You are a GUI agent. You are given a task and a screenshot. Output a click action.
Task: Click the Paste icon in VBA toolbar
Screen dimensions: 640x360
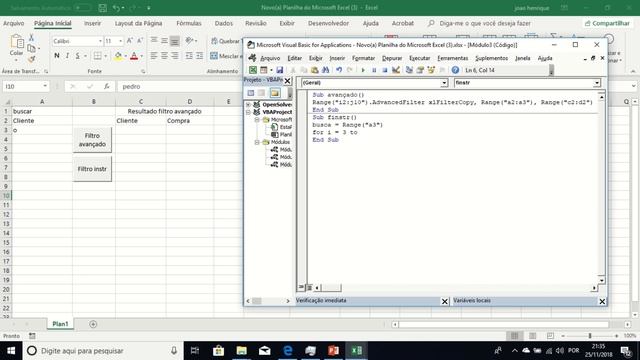[x=314, y=70]
